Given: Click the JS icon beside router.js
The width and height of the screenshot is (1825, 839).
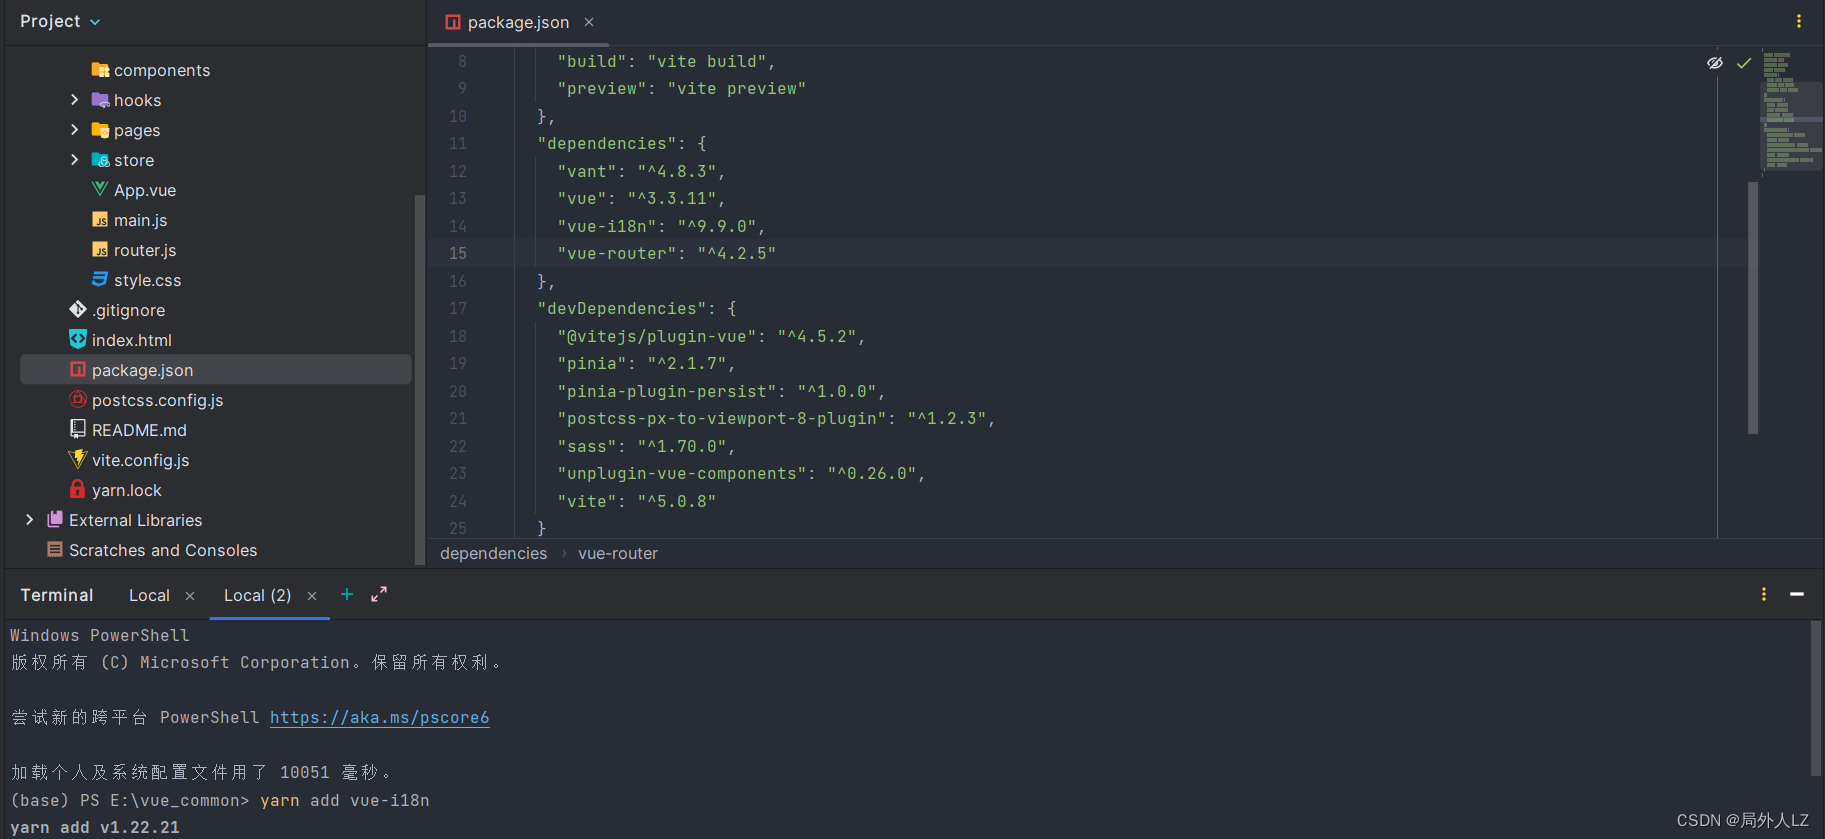Looking at the screenshot, I should click(x=100, y=250).
